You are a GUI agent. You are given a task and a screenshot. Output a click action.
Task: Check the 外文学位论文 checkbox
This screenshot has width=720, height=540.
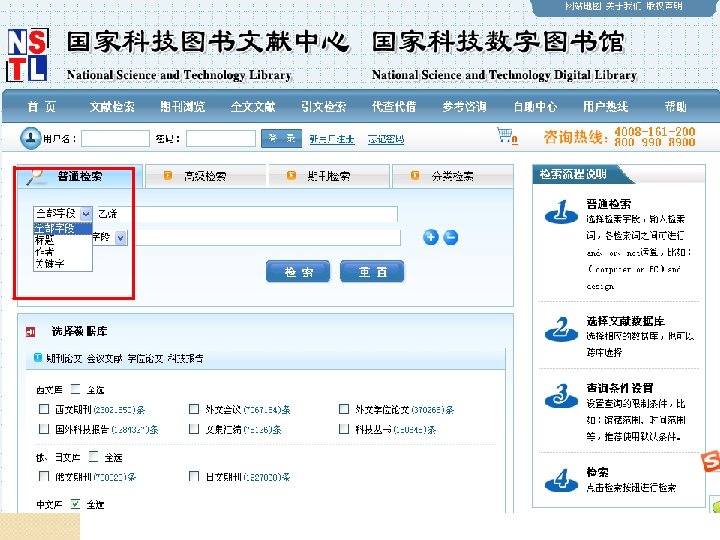344,409
